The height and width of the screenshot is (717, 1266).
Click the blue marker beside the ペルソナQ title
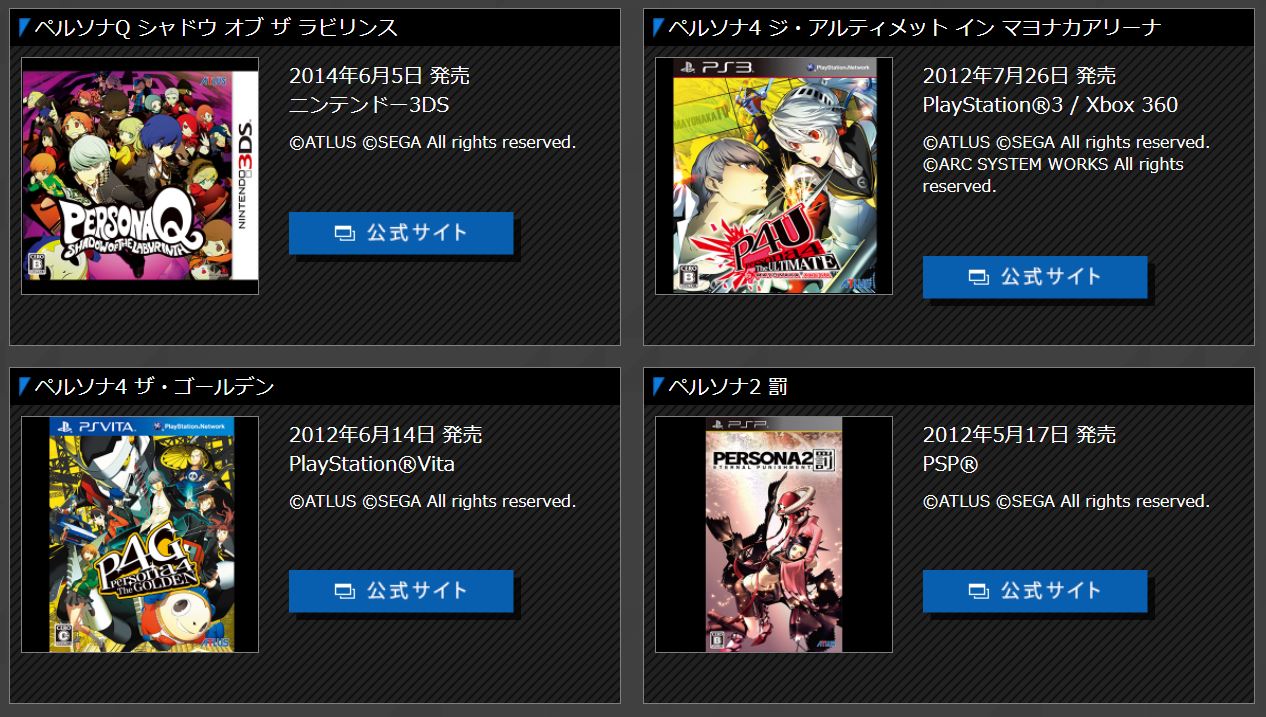[x=24, y=26]
